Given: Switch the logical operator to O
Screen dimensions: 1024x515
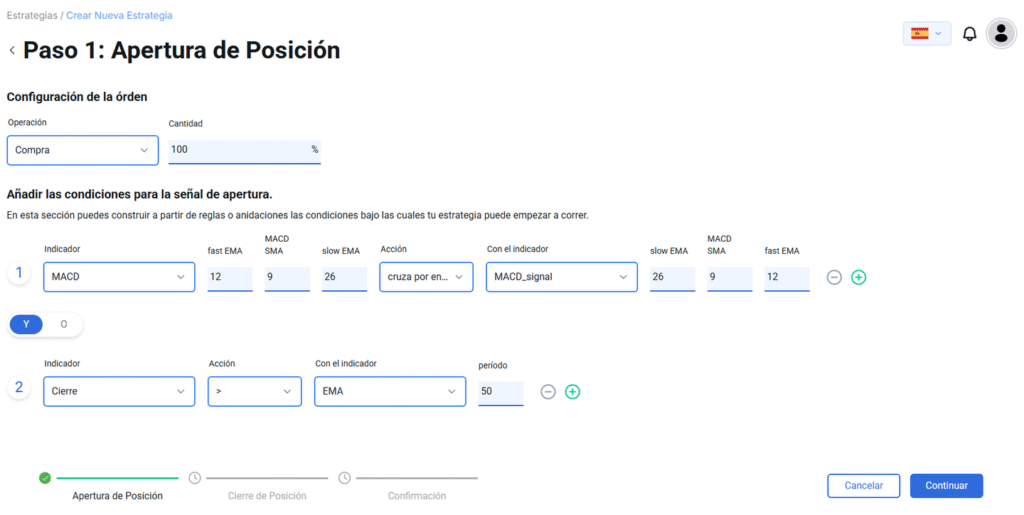Looking at the screenshot, I should coord(63,324).
